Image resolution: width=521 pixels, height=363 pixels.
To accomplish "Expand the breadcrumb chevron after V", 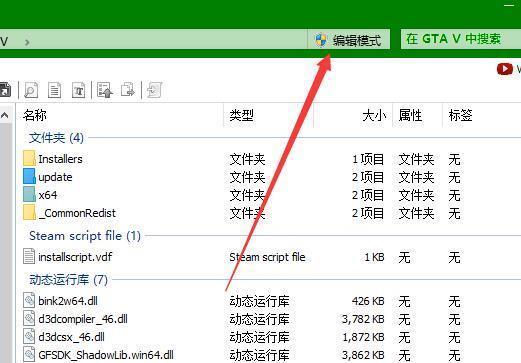I will click(x=27, y=42).
